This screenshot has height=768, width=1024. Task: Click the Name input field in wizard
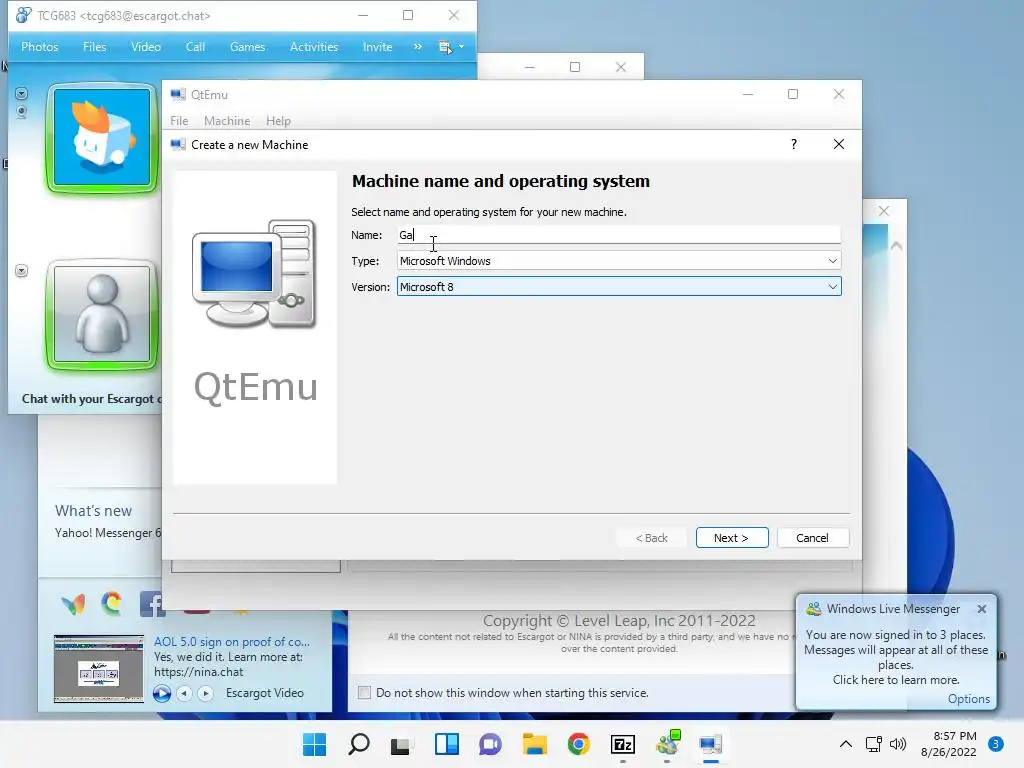[619, 235]
